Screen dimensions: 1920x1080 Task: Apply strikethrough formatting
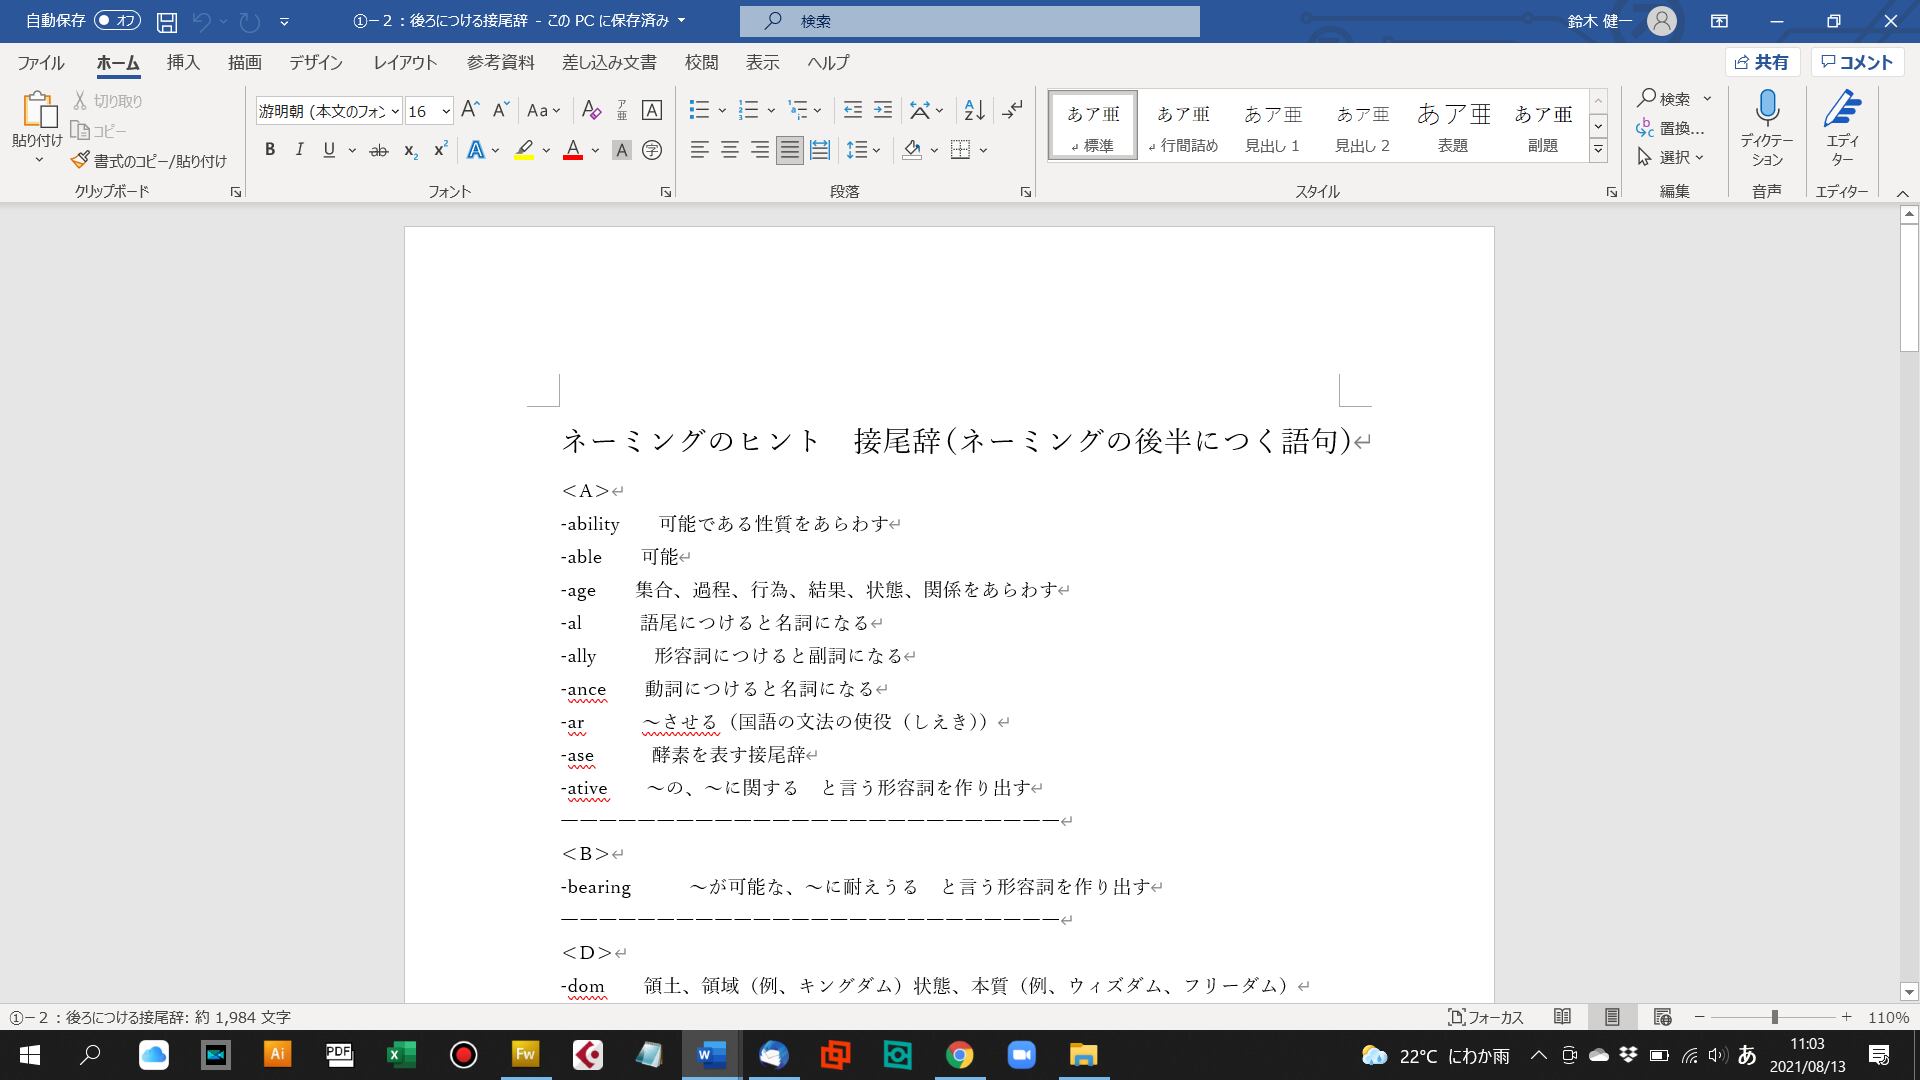[378, 150]
